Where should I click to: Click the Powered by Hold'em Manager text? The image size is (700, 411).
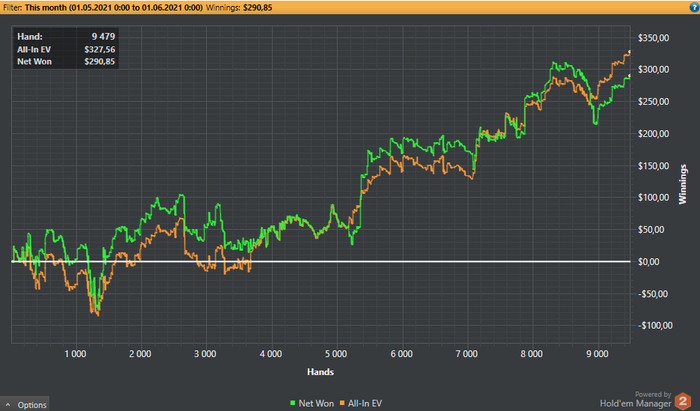[636, 400]
